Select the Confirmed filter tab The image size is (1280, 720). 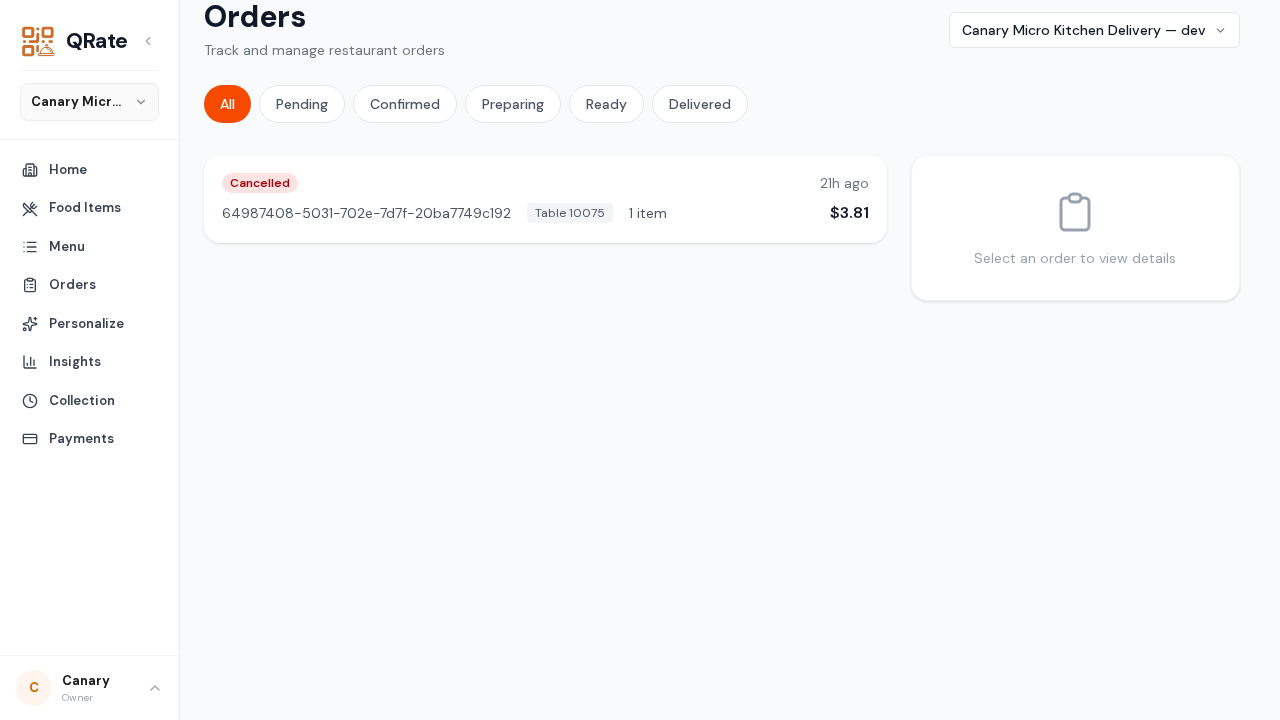[405, 104]
